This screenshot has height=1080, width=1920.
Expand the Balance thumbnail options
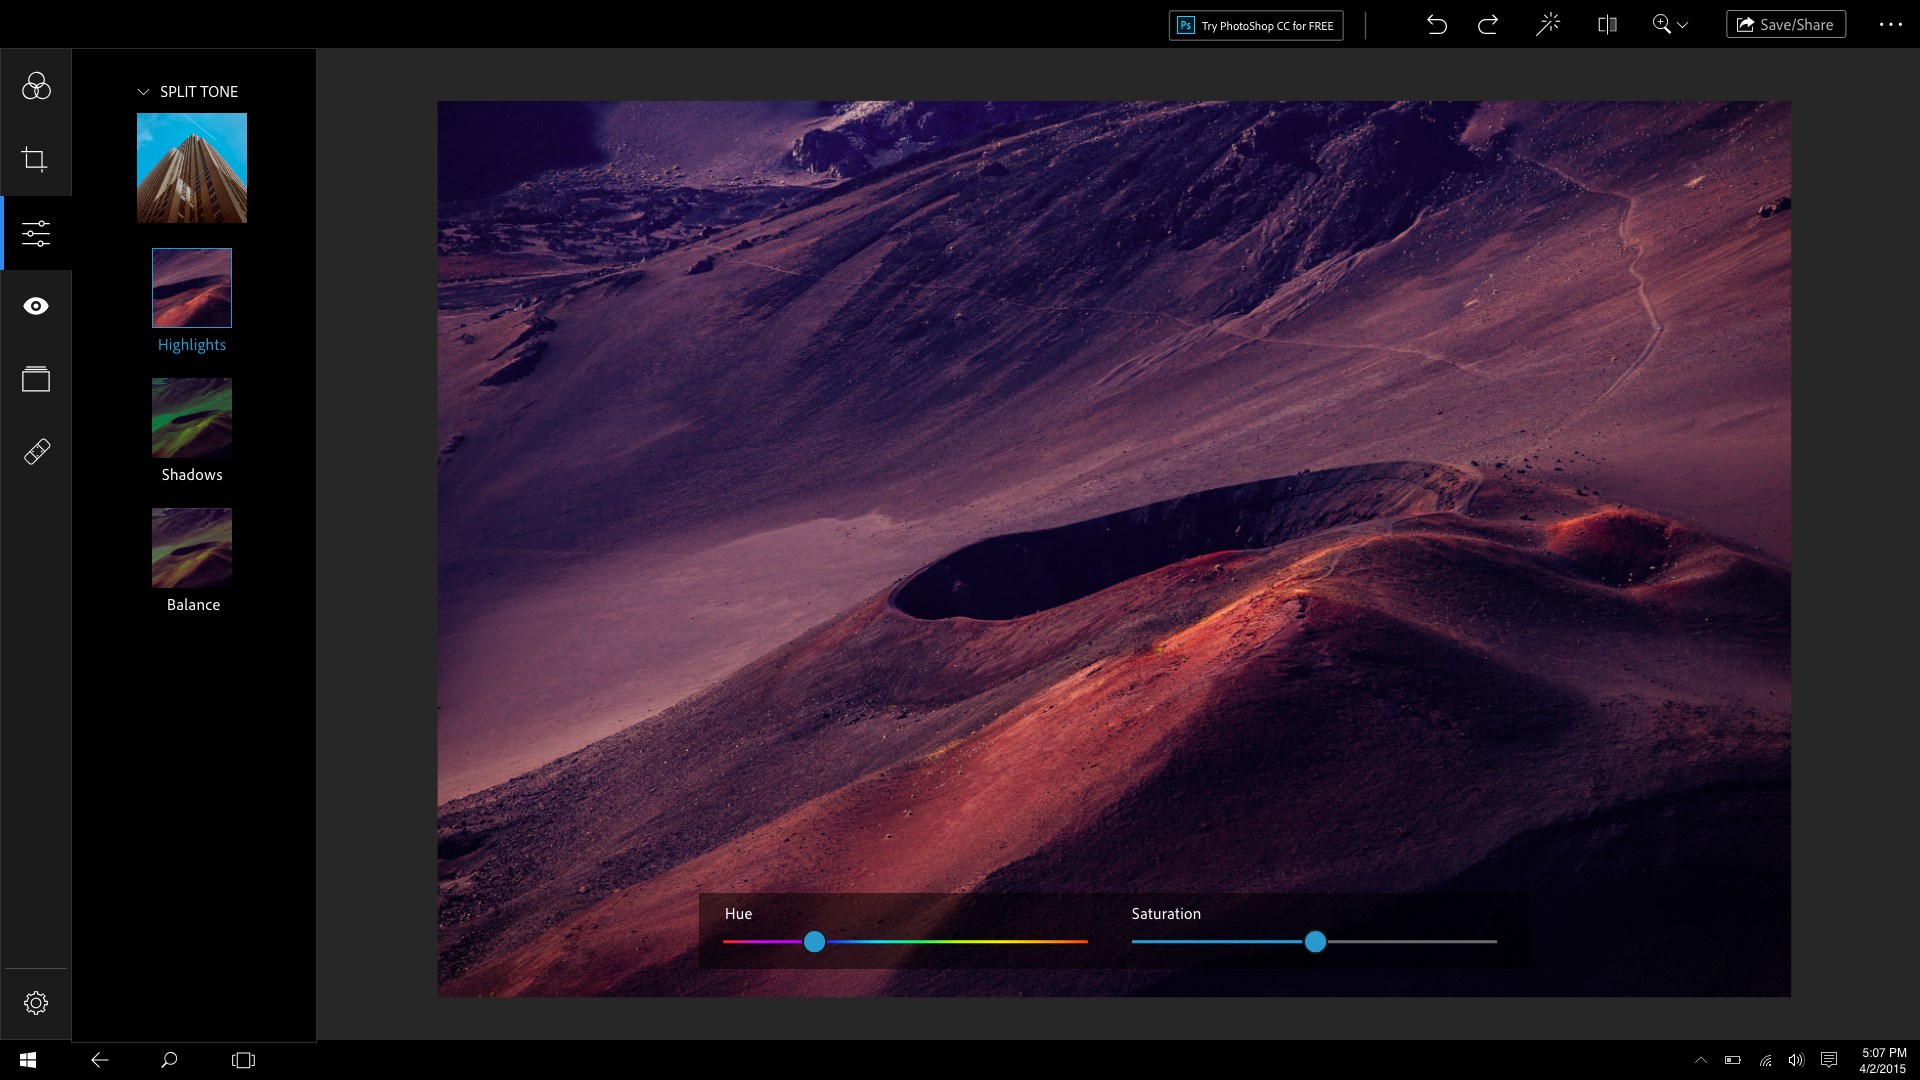point(191,547)
